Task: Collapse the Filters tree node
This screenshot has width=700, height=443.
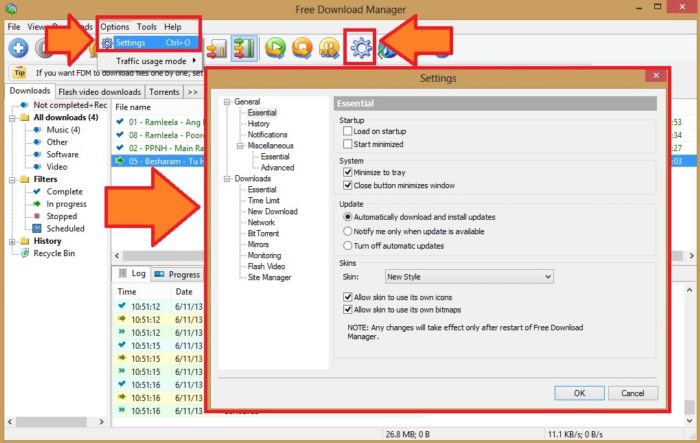Action: coord(12,180)
